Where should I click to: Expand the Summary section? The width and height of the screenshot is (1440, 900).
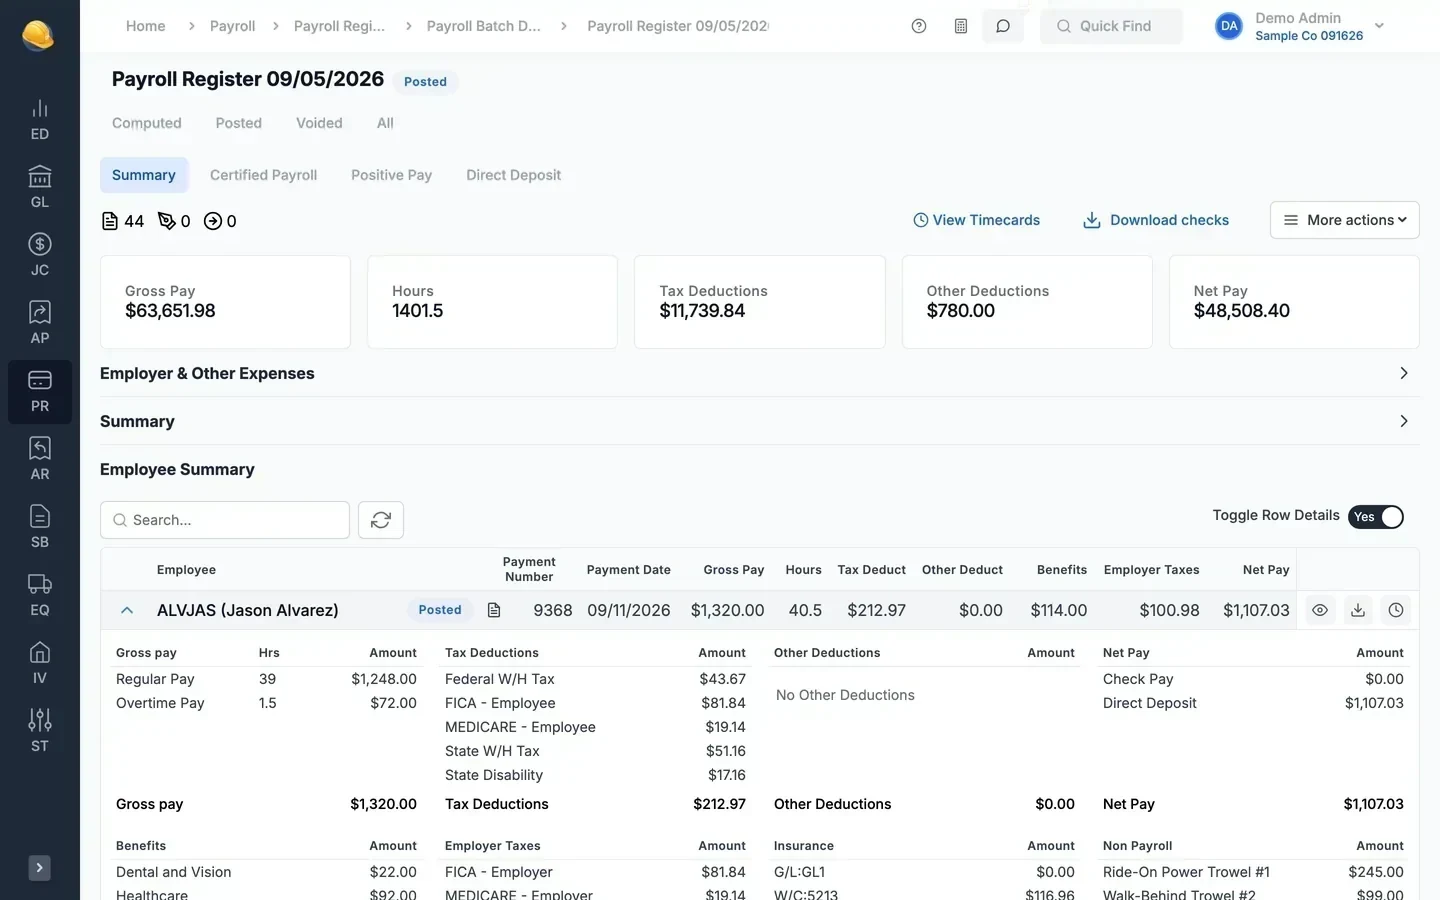click(760, 421)
